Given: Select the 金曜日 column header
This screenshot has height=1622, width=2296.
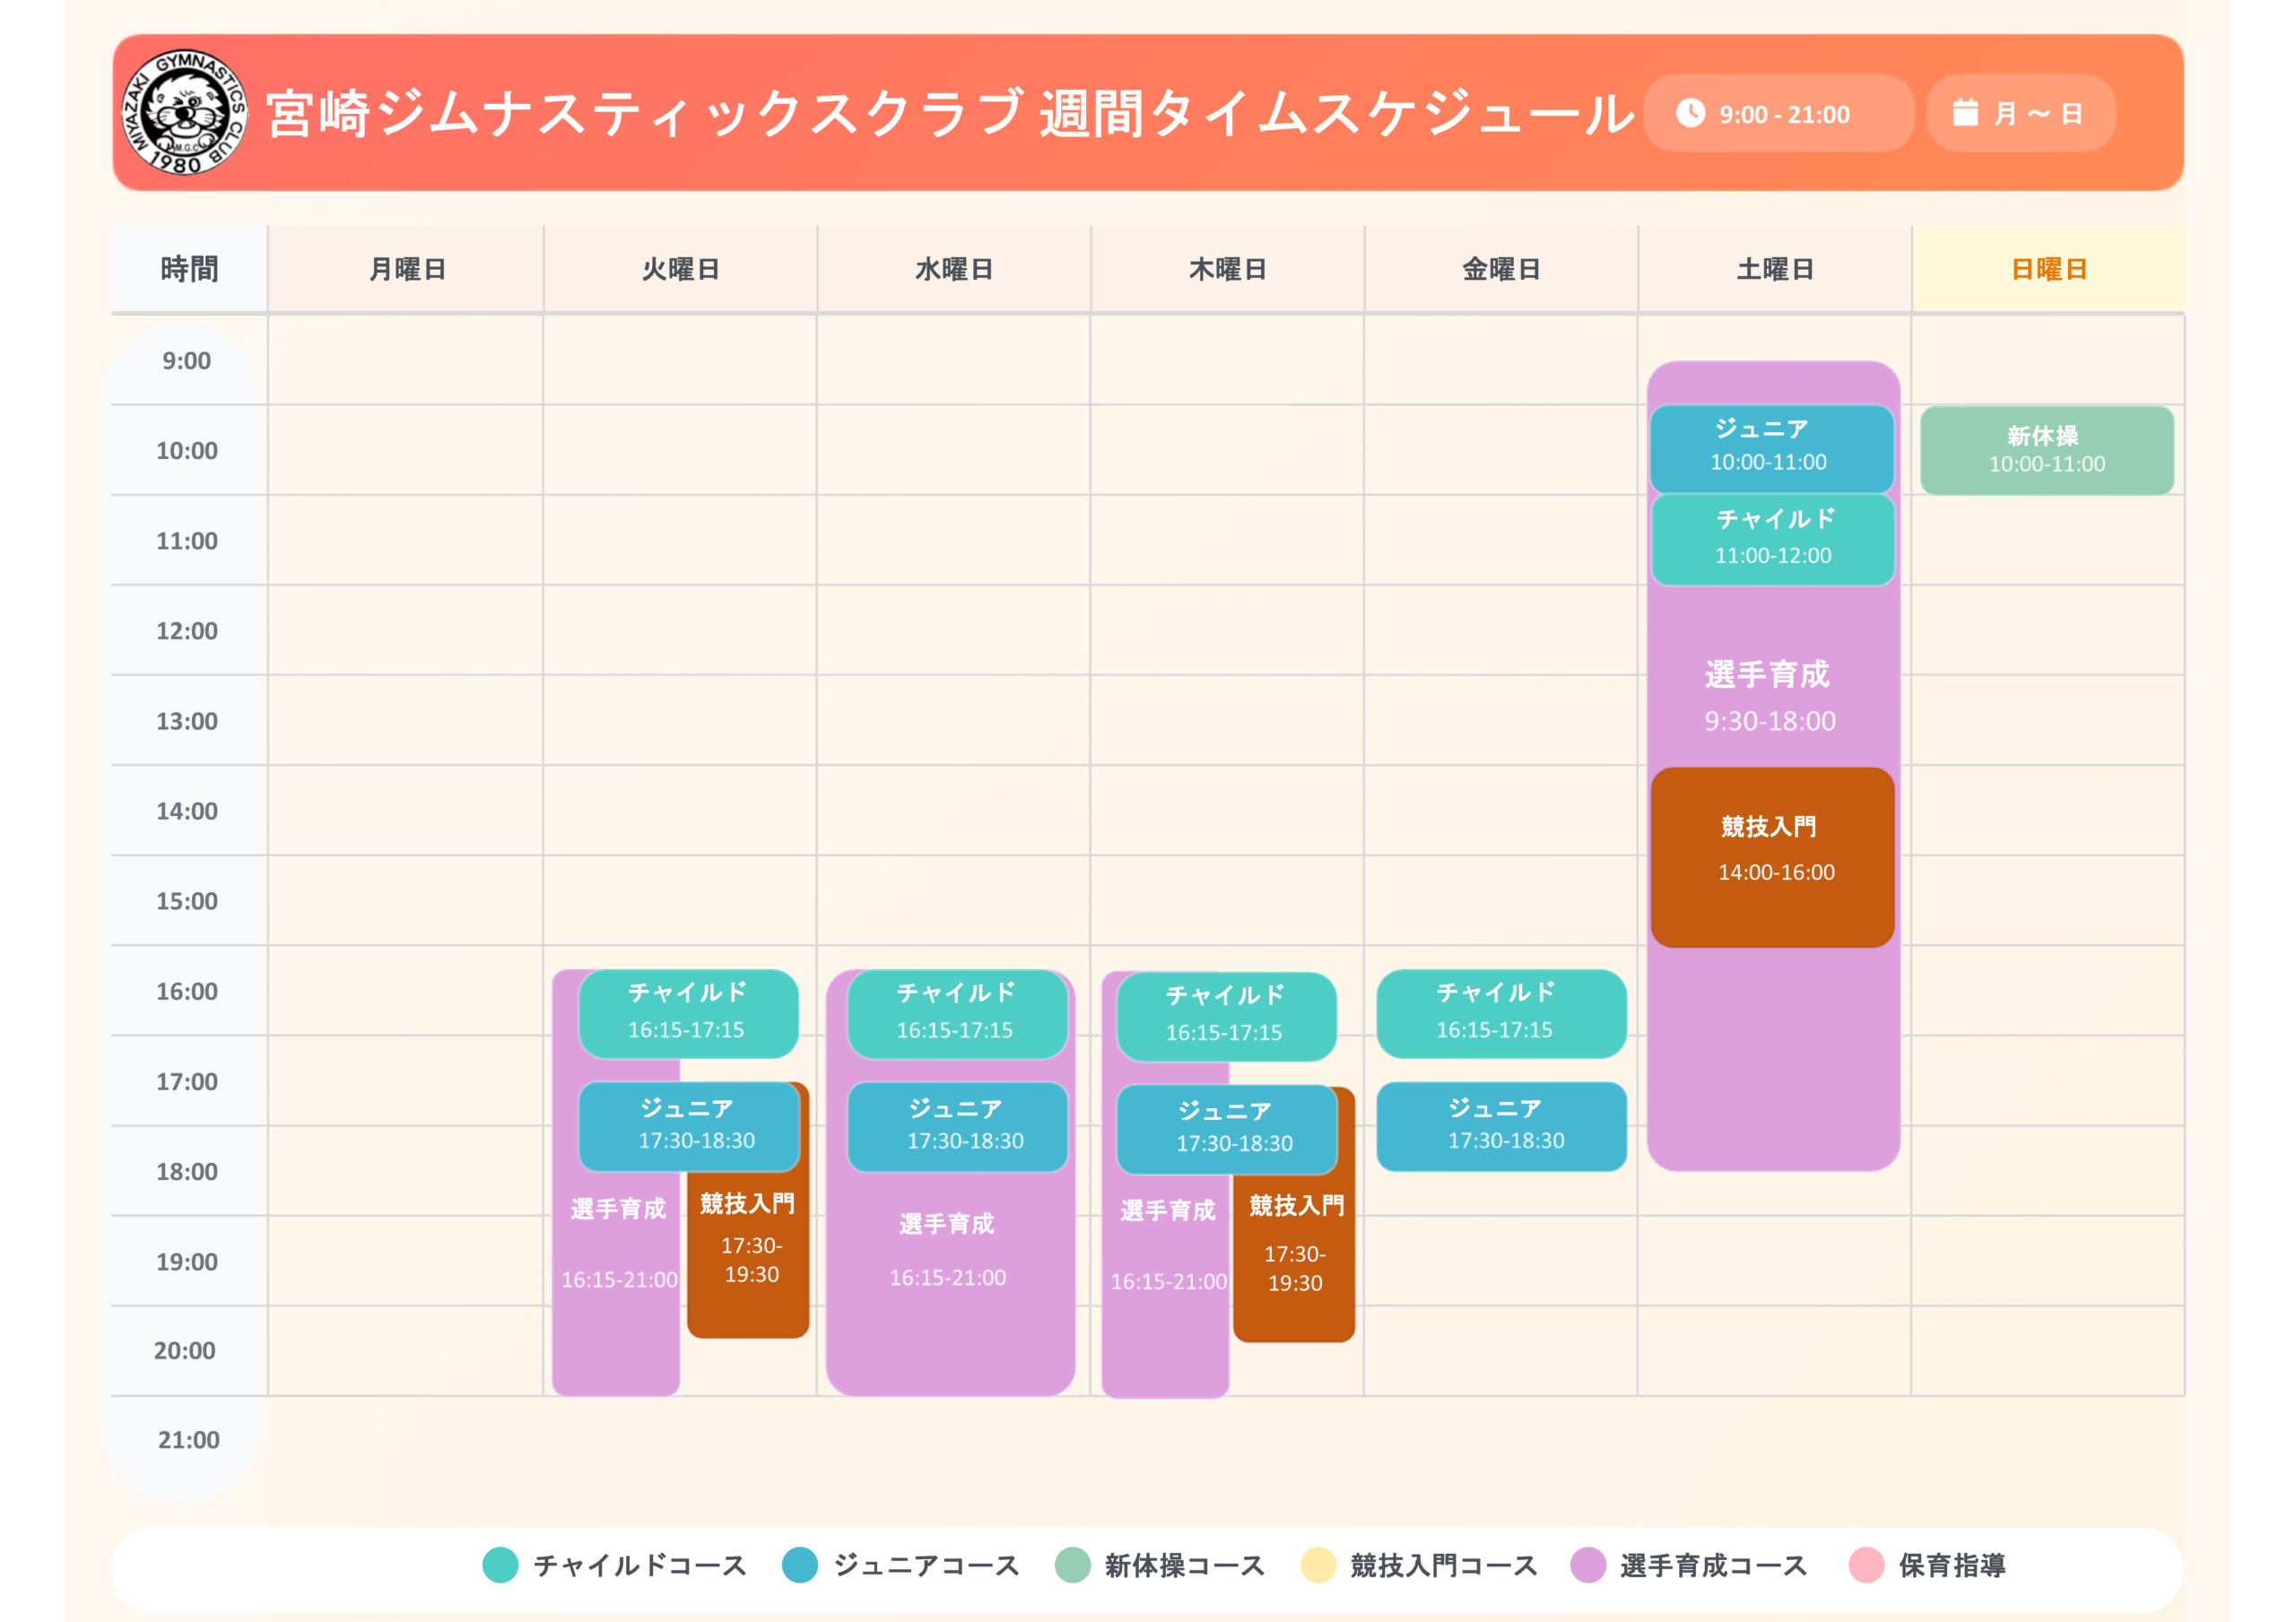Looking at the screenshot, I should [x=1501, y=269].
